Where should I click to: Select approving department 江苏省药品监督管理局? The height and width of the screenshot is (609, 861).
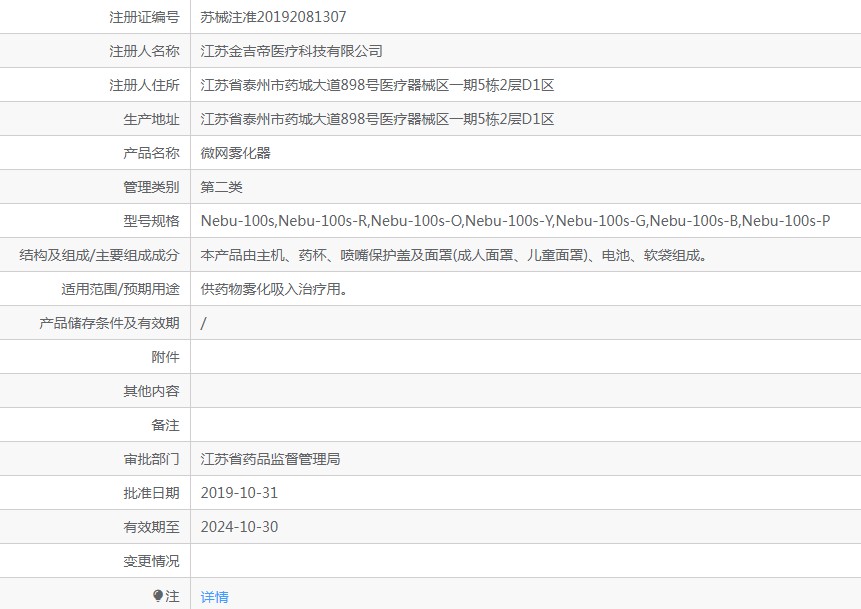click(x=270, y=459)
